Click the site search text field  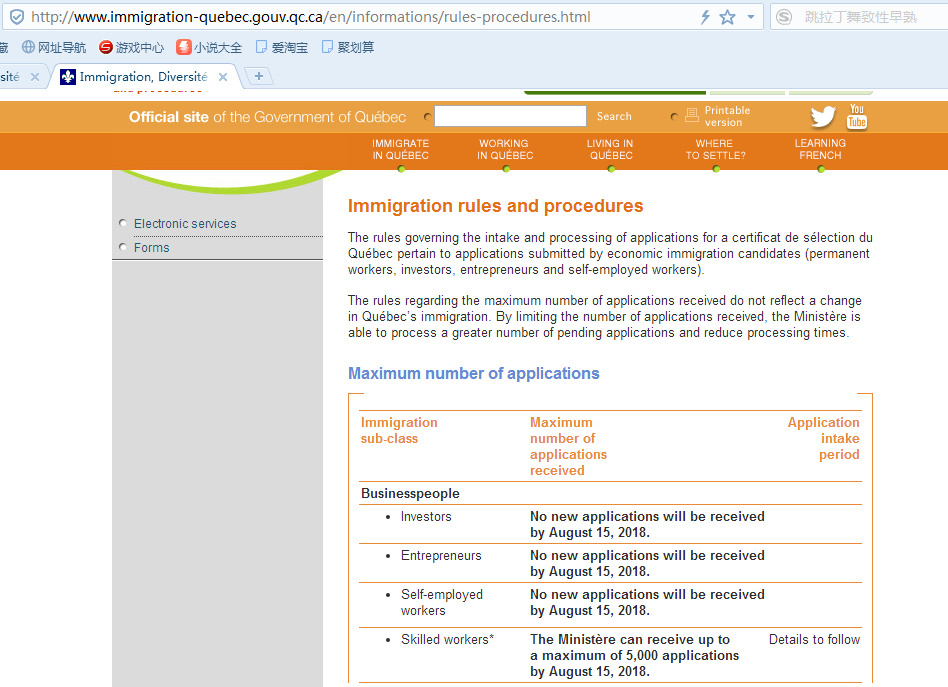click(510, 117)
